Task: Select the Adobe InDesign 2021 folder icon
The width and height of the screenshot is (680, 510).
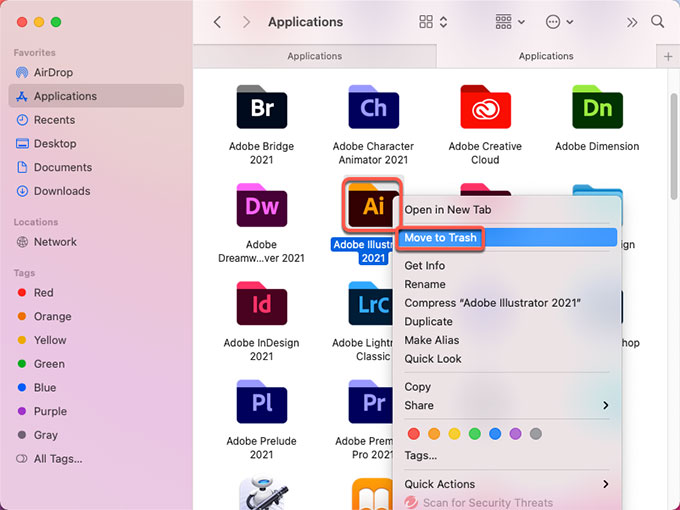Action: (262, 304)
